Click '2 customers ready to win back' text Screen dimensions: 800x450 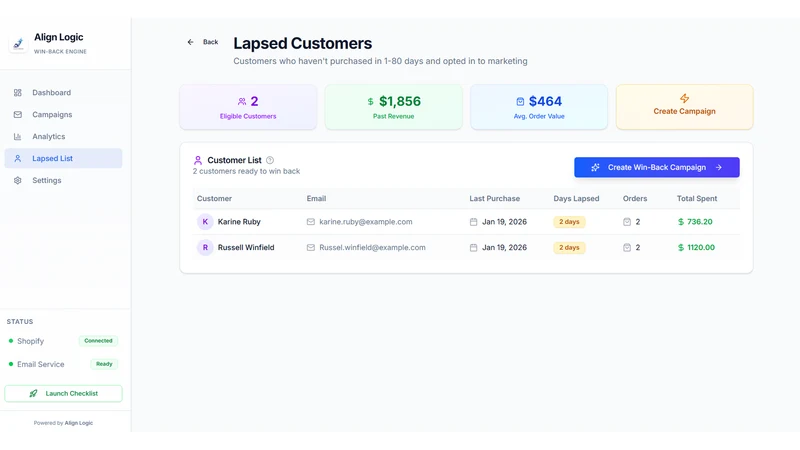click(x=246, y=171)
